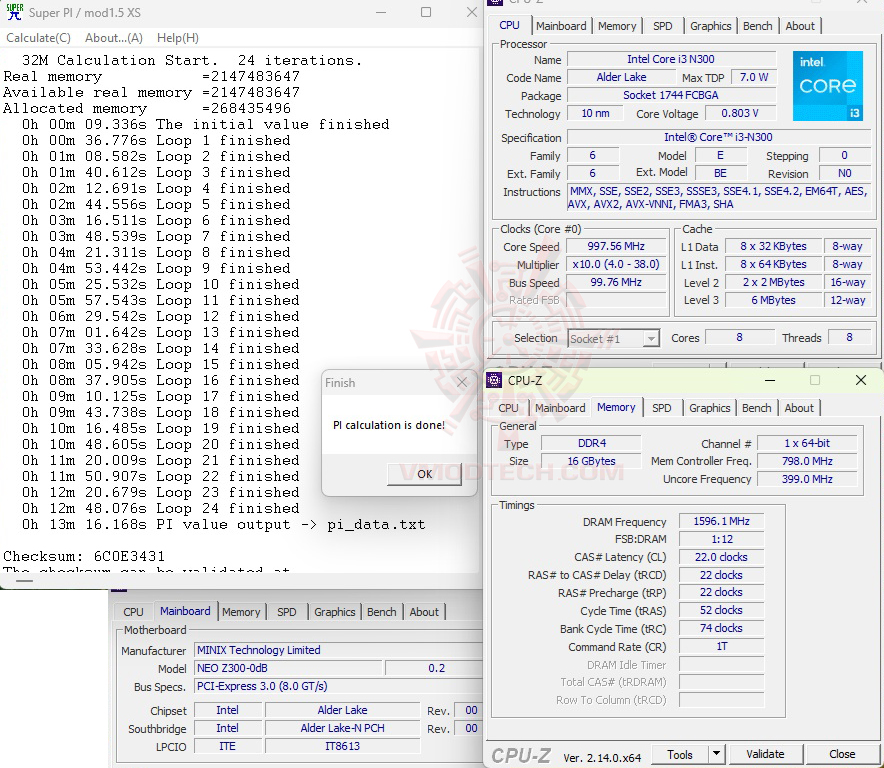
Task: Click the memory Type field DDR4
Action: click(x=591, y=443)
